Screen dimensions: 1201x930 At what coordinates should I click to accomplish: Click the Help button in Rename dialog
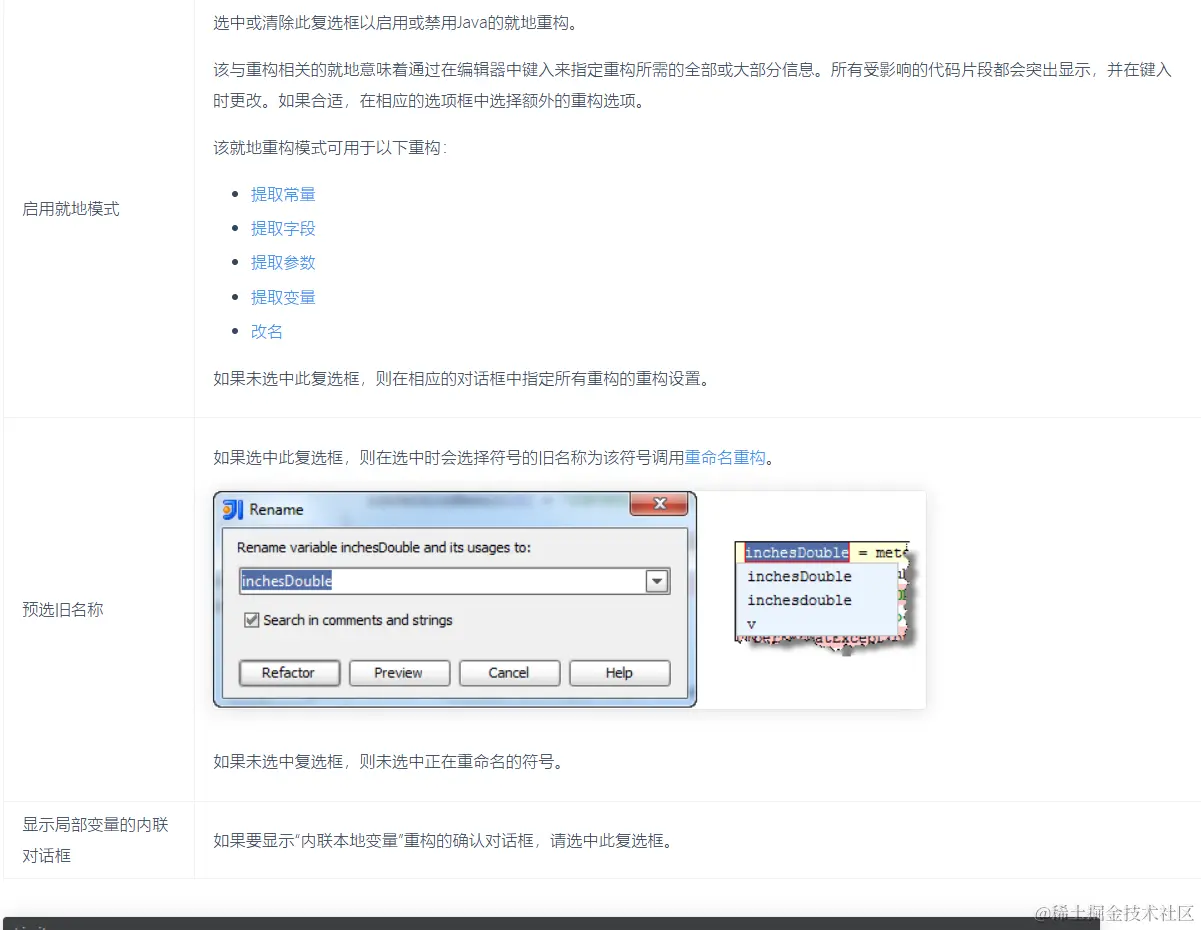(619, 673)
